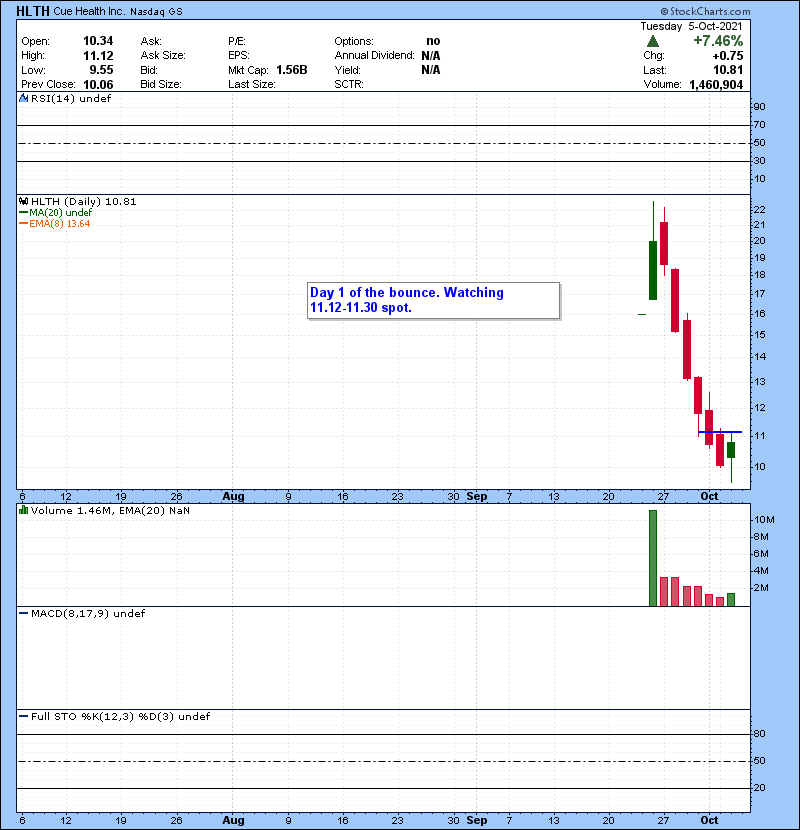The width and height of the screenshot is (800, 830).
Task: Click the green up-triangle beside +7.46%
Action: [x=653, y=41]
